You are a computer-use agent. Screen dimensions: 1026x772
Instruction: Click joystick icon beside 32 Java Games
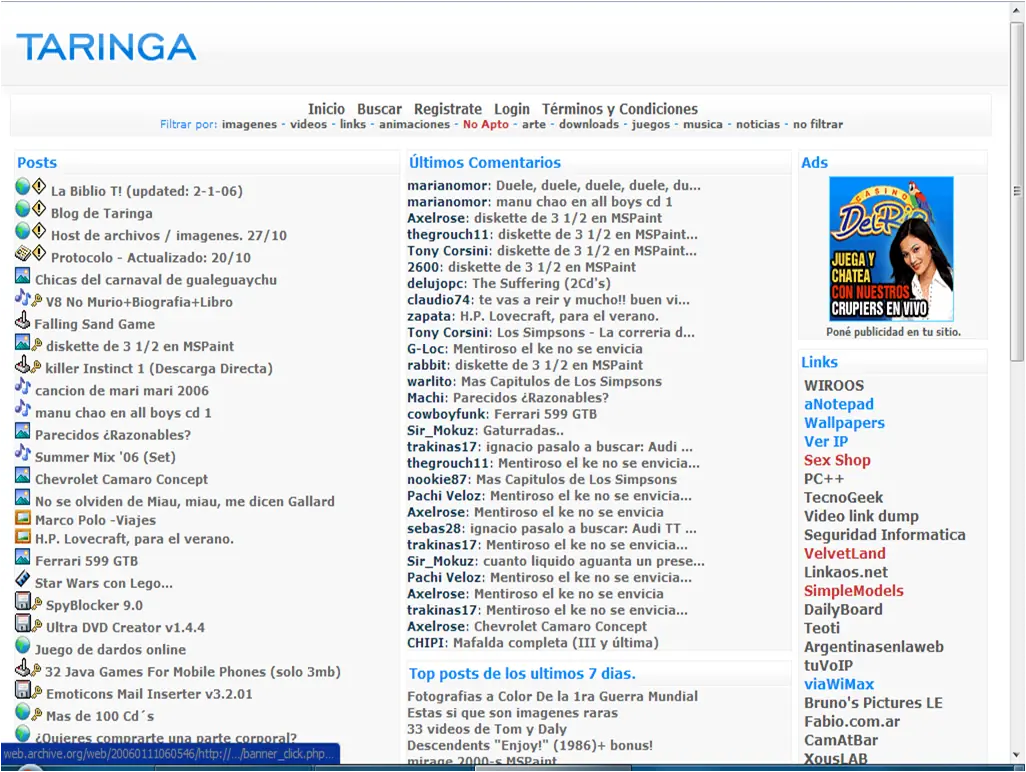[x=23, y=669]
